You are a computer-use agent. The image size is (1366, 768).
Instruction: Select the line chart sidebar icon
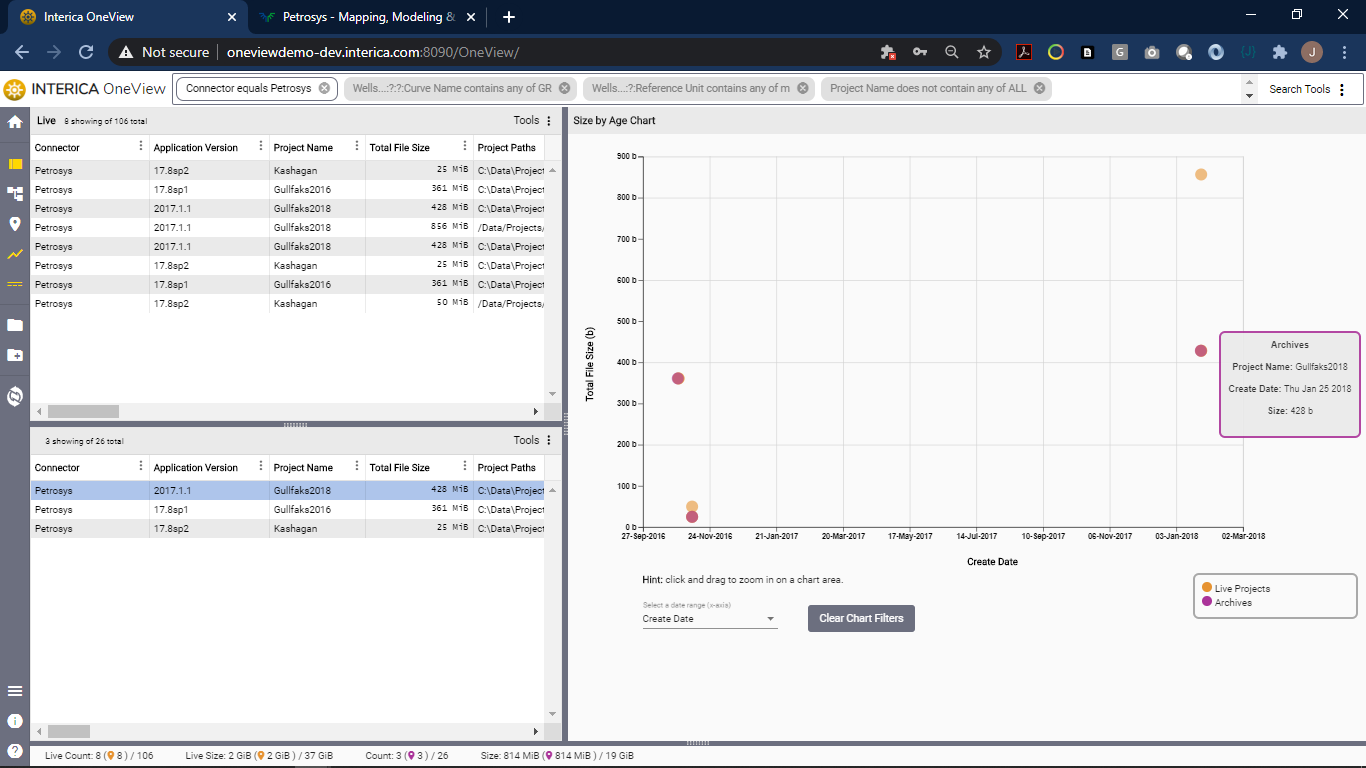15,254
